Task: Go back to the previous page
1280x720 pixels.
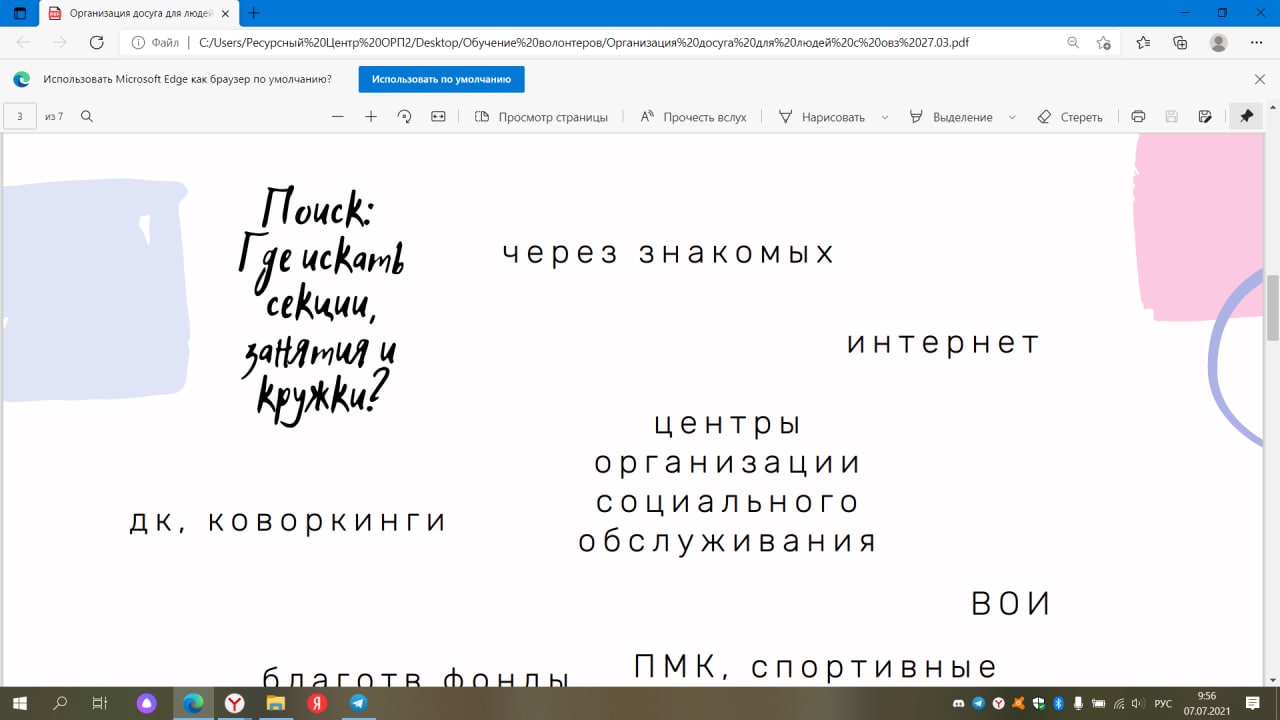Action: [x=23, y=42]
